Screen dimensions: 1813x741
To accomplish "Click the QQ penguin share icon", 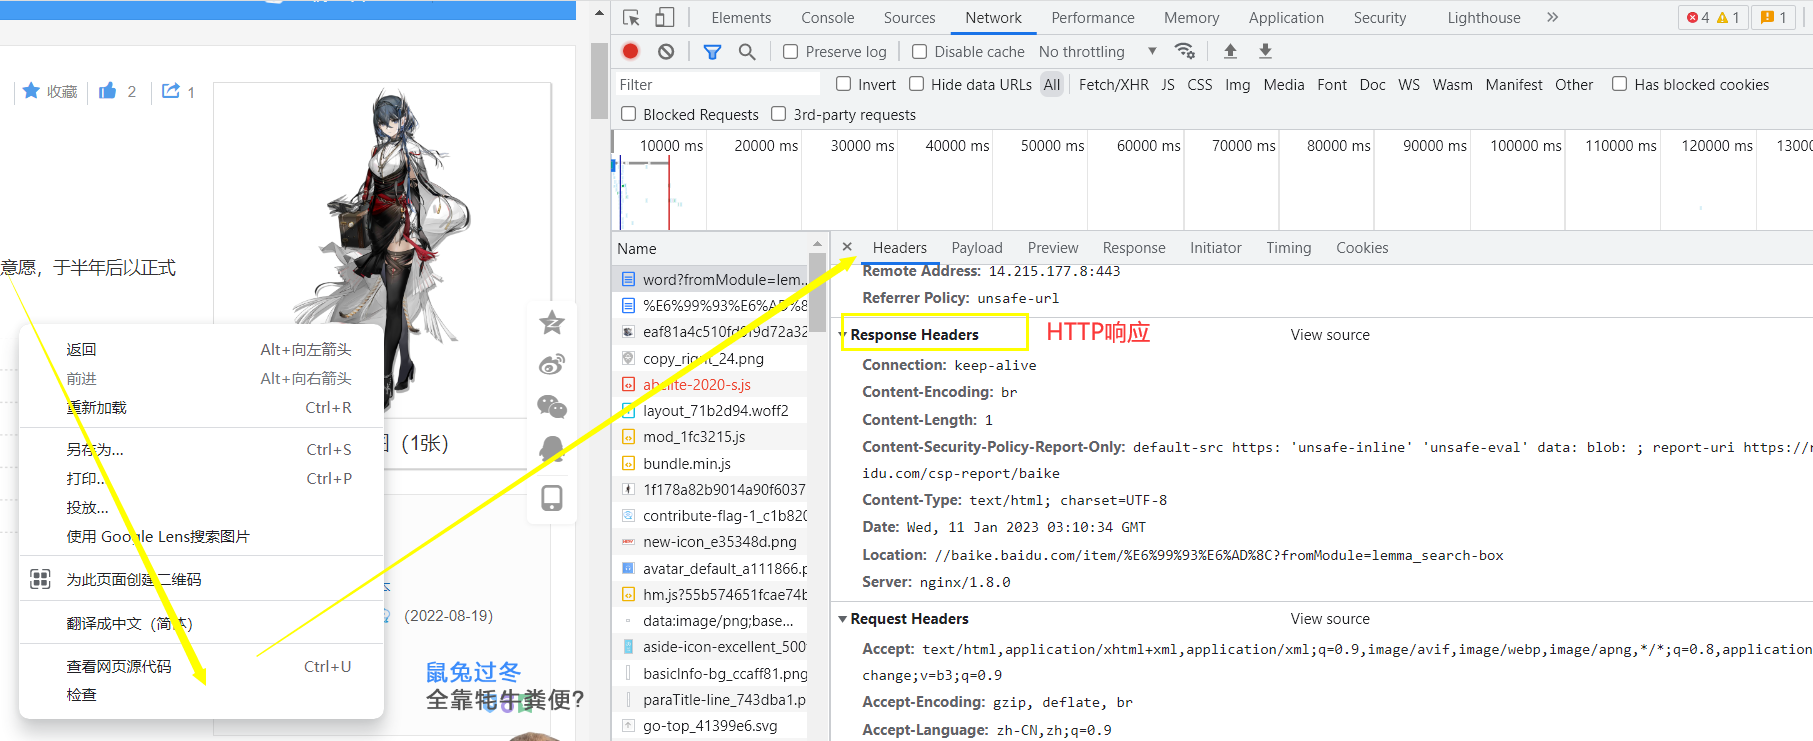I will (x=552, y=449).
